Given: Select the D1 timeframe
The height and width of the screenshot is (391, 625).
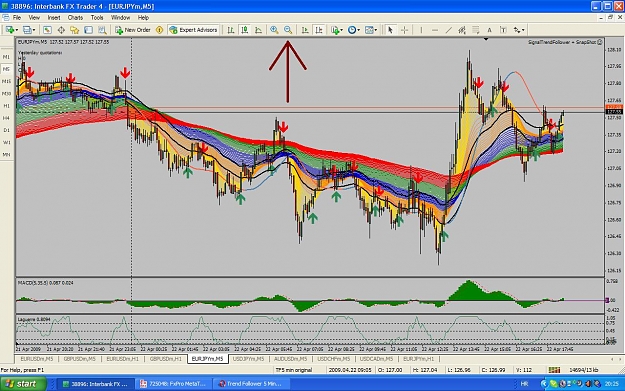Looking at the screenshot, I should (6, 130).
